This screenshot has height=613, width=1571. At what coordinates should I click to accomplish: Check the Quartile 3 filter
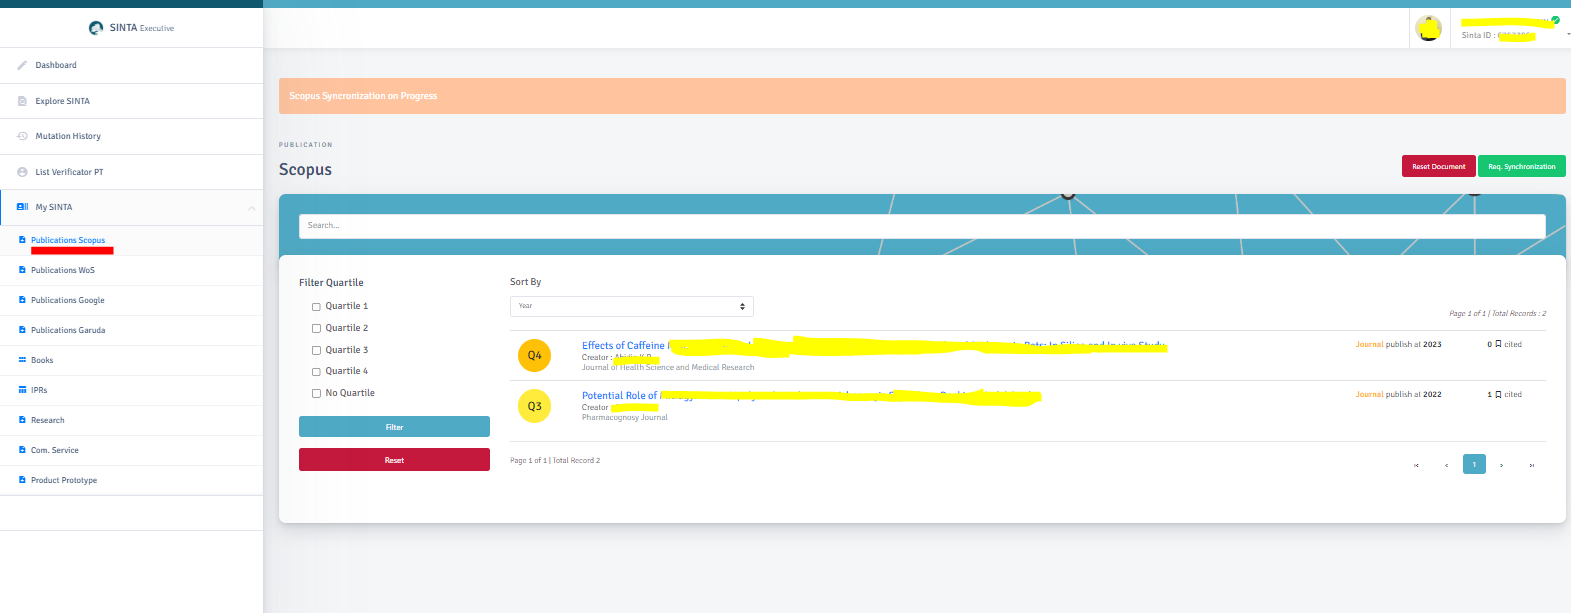[316, 350]
